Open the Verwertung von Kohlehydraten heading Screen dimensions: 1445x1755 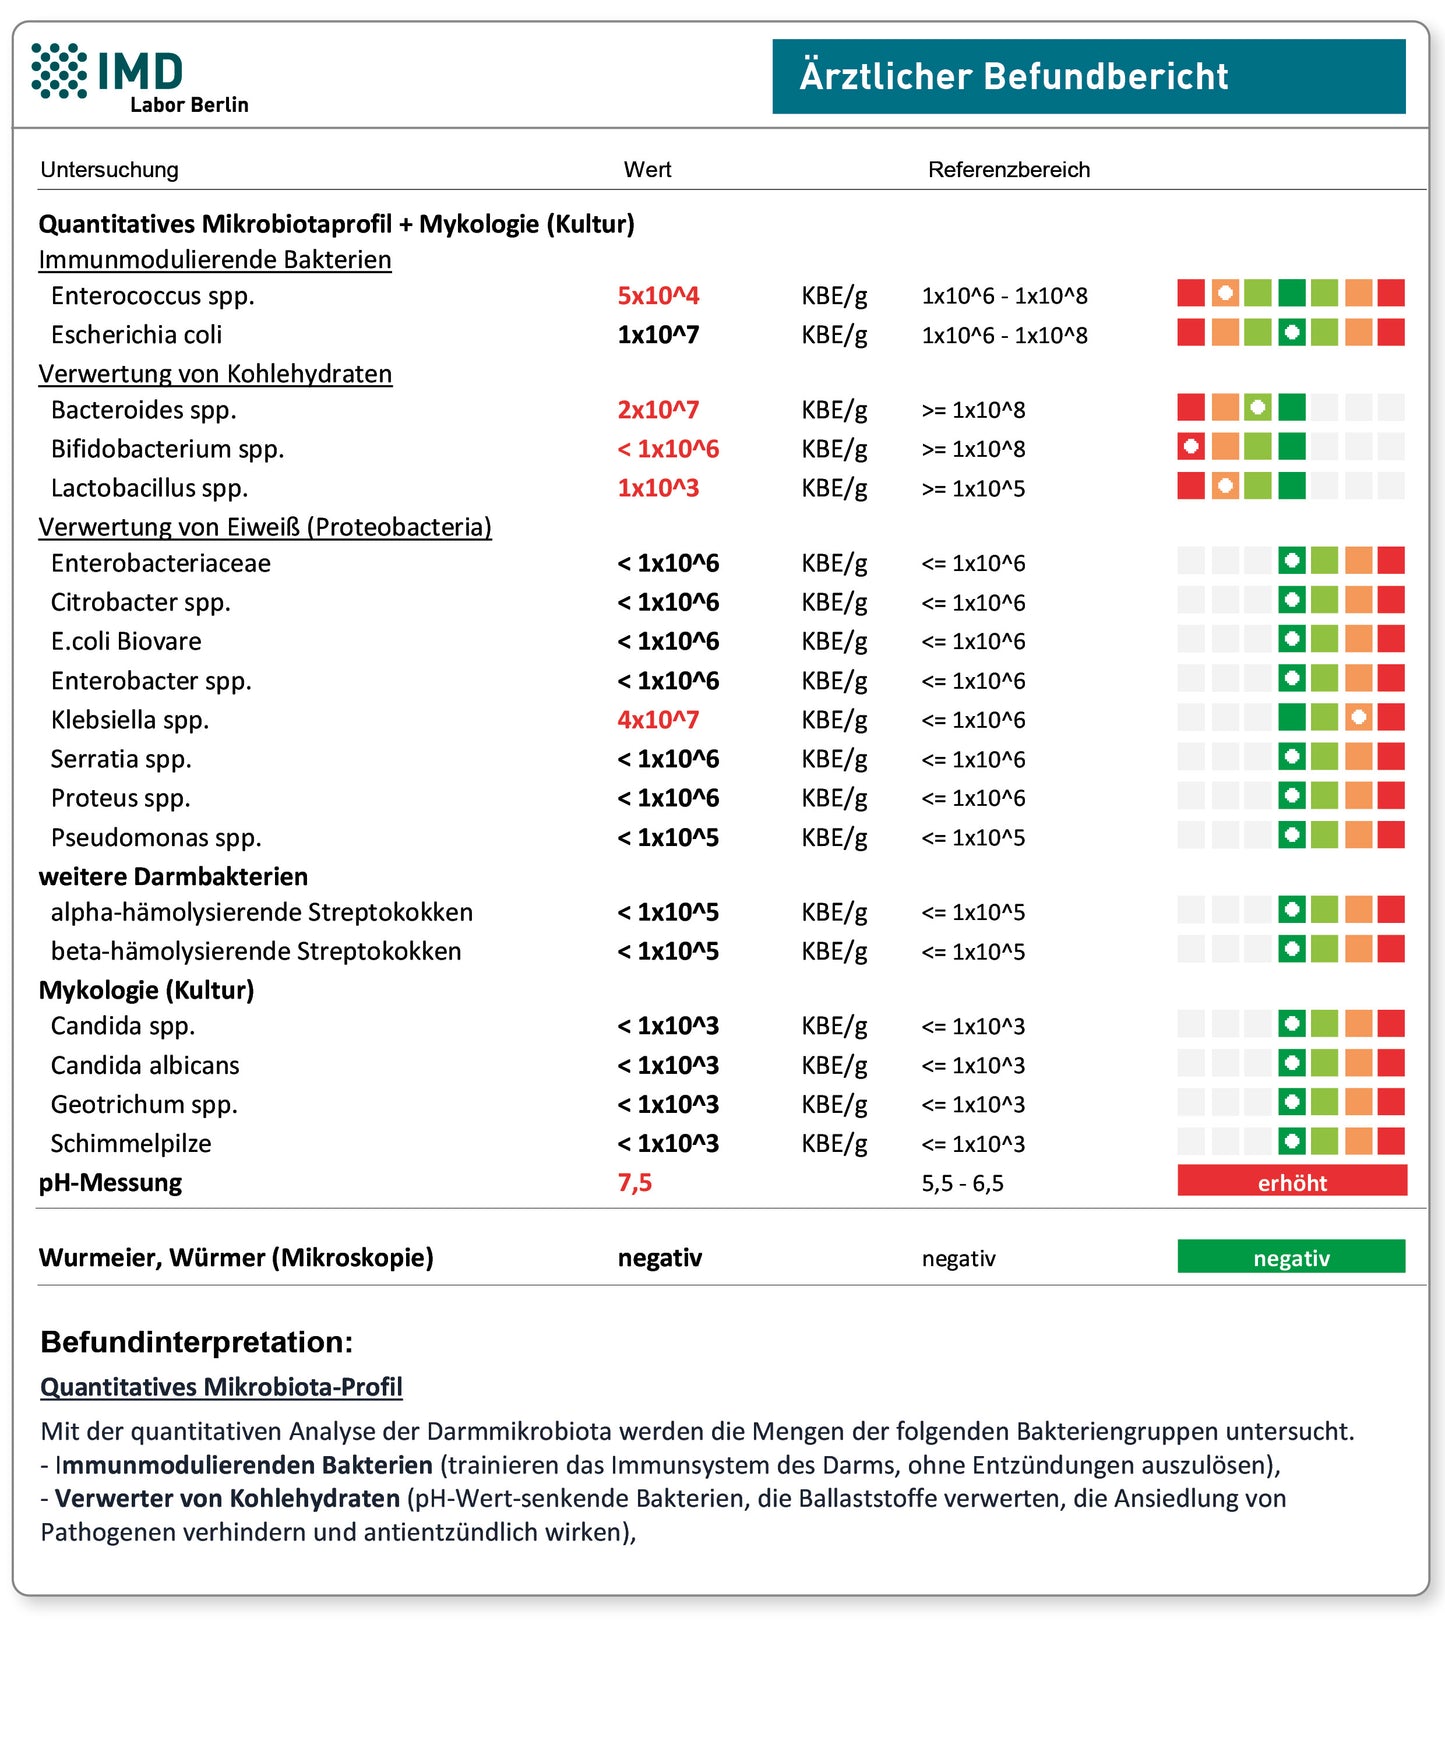215,374
